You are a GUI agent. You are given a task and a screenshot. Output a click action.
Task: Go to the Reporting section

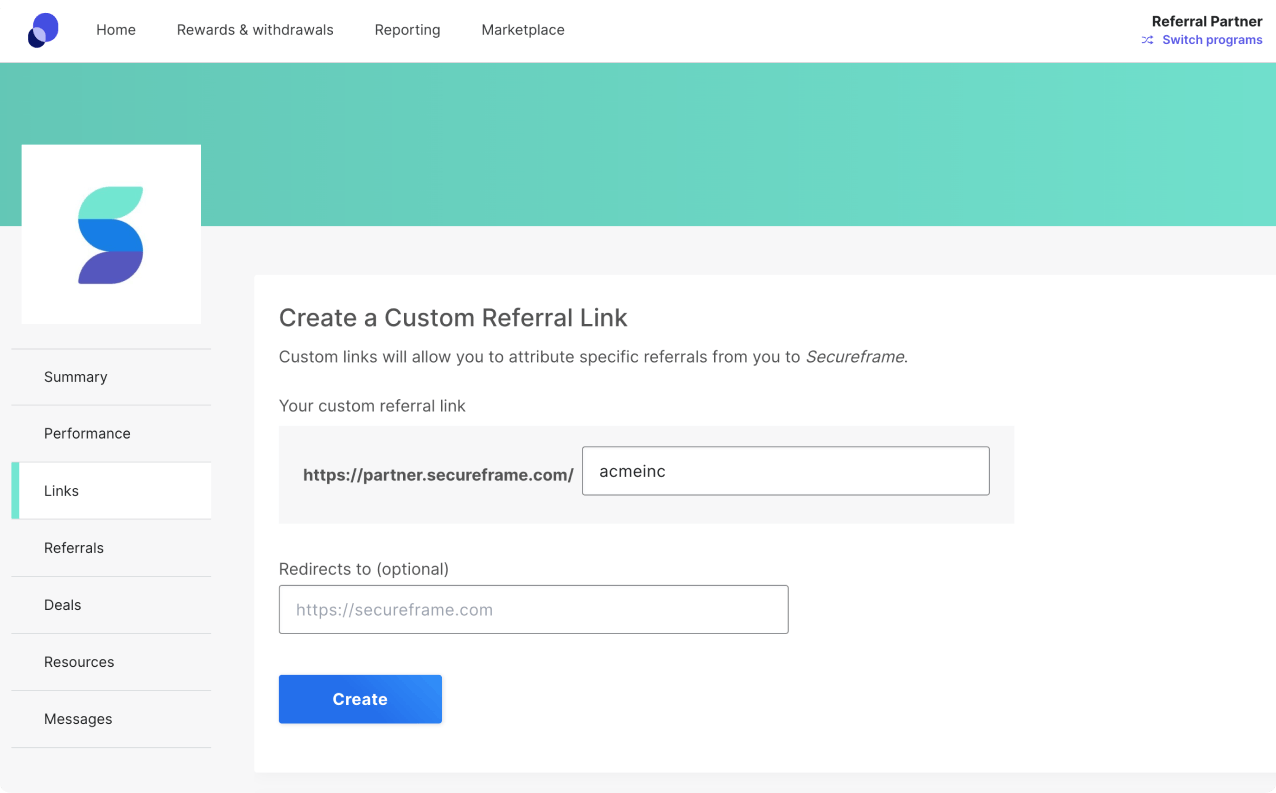pos(407,30)
